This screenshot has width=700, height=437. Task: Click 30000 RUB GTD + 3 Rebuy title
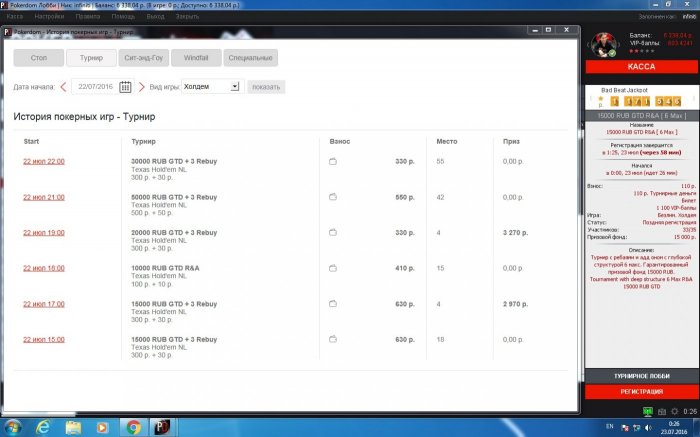(174, 162)
